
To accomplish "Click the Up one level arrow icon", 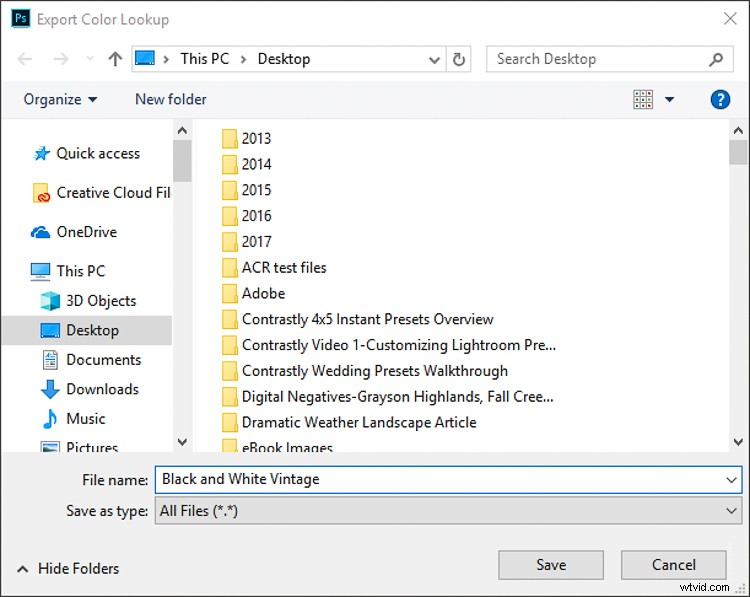I will (115, 59).
